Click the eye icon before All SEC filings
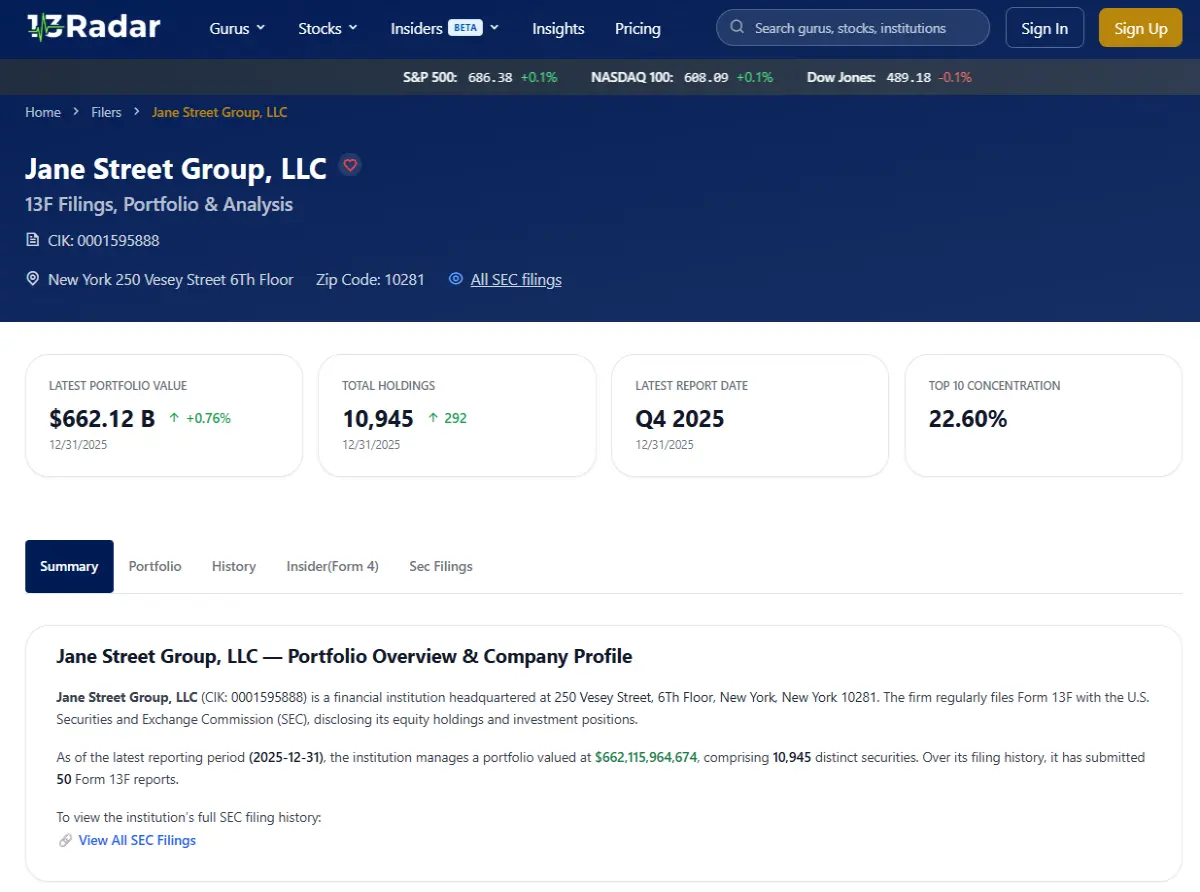 tap(456, 279)
